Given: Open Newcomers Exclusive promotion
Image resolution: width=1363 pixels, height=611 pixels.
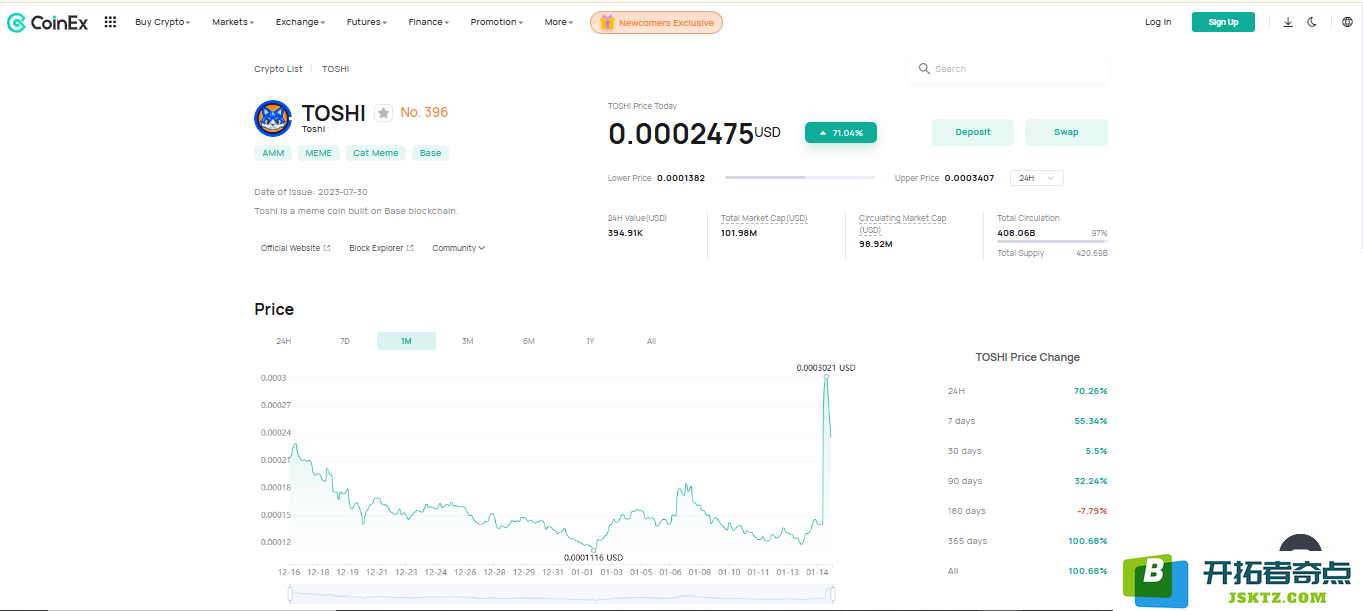Looking at the screenshot, I should pos(656,22).
